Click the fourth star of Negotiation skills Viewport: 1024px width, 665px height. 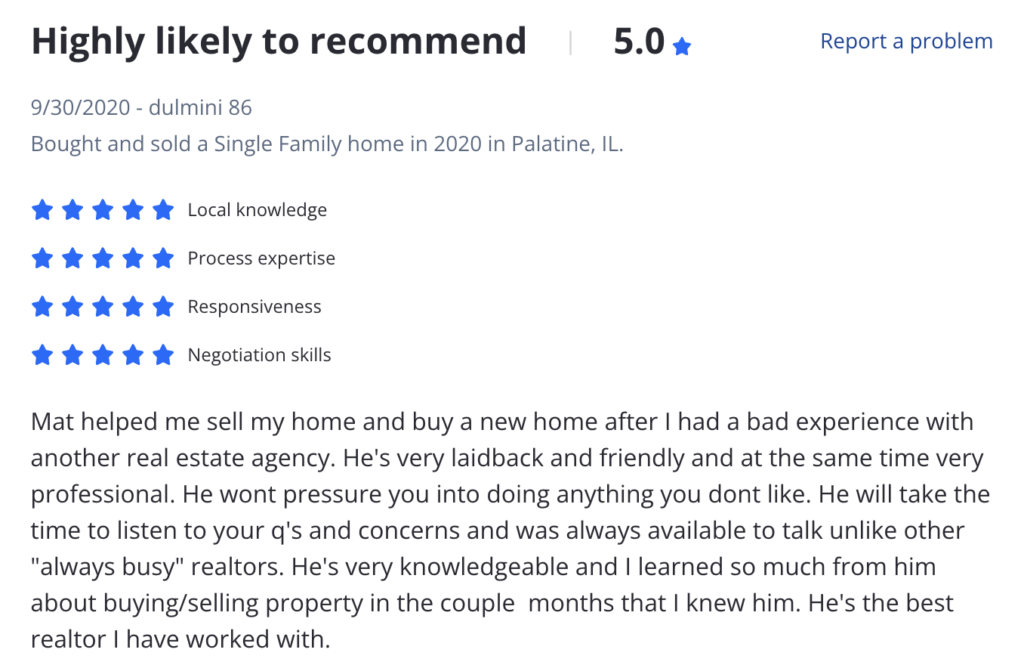pyautogui.click(x=133, y=355)
